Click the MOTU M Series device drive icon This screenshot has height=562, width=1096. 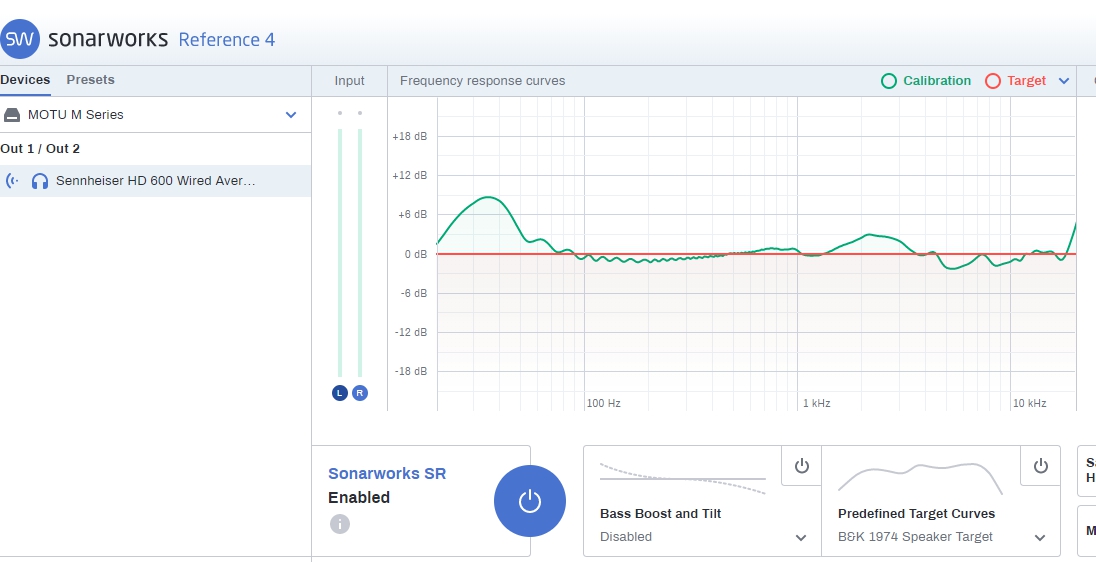click(12, 115)
